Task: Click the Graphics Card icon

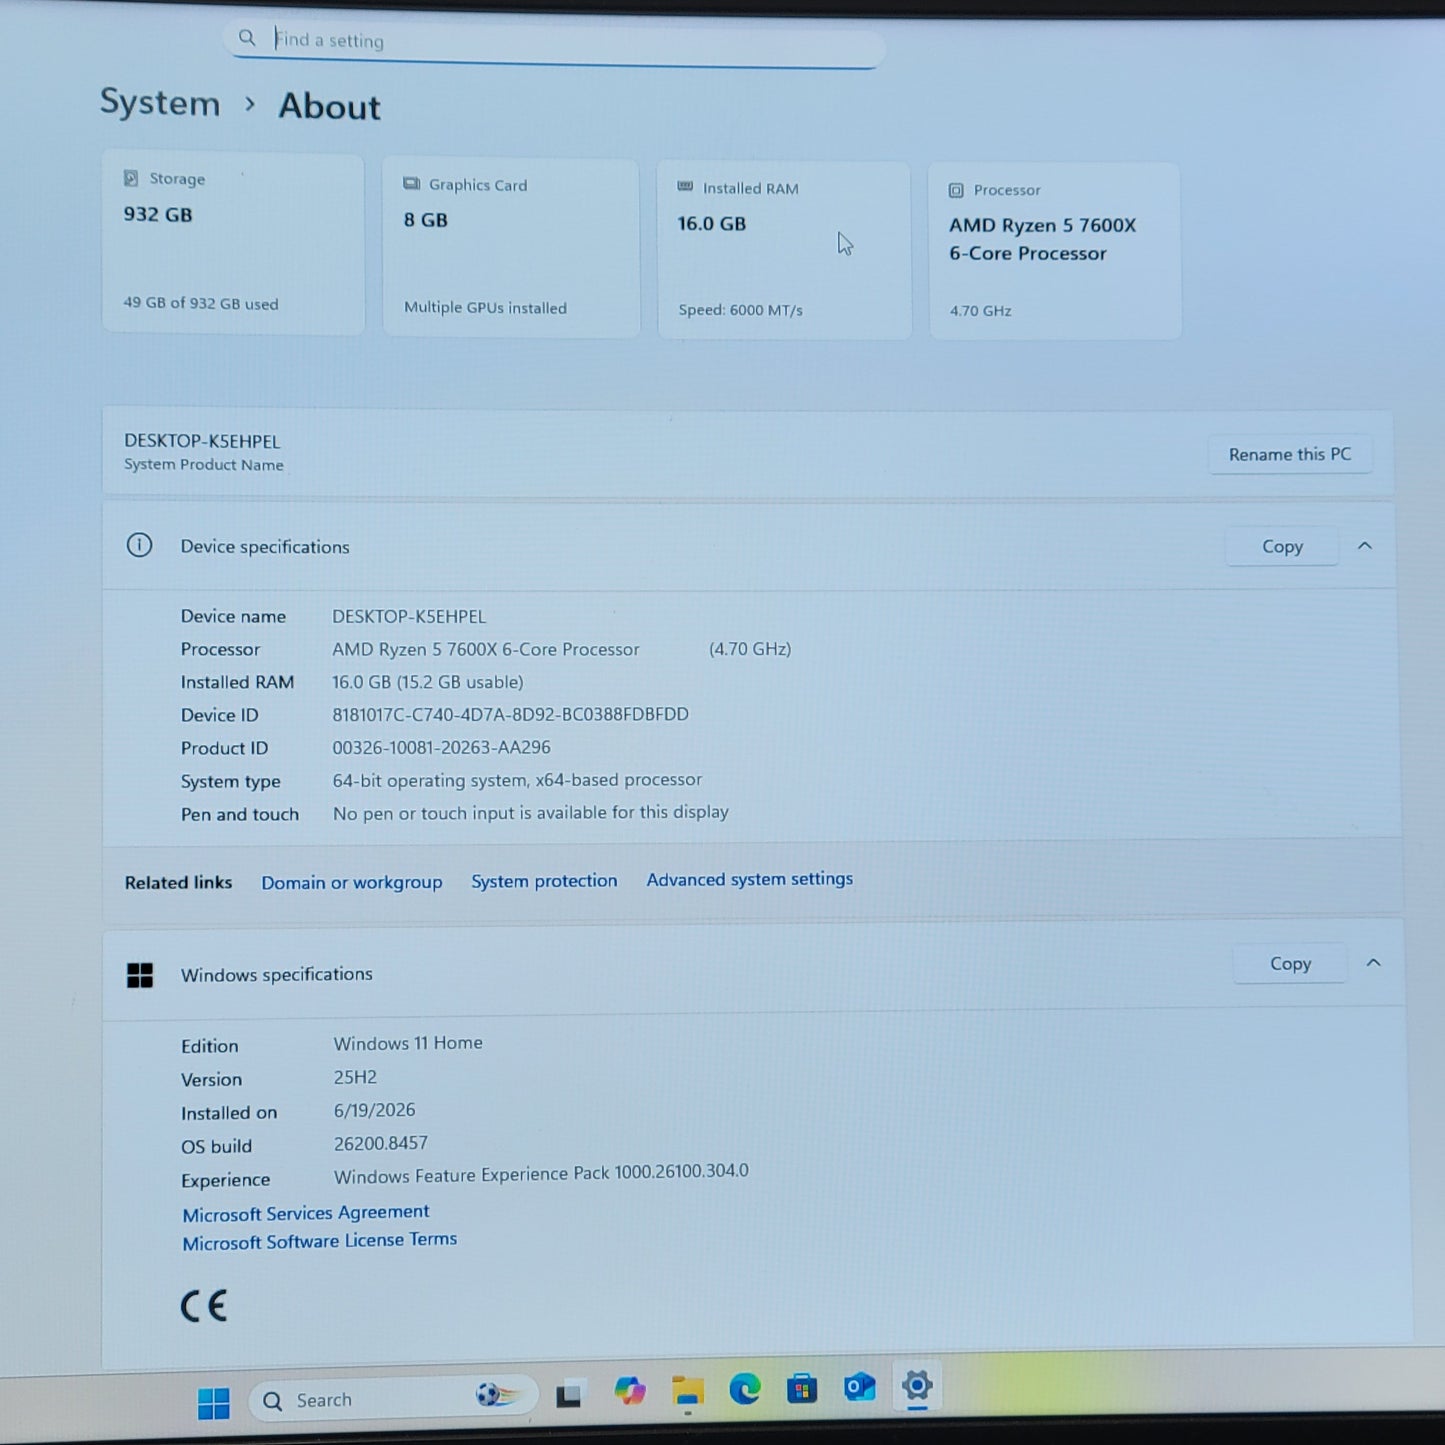Action: pos(411,184)
